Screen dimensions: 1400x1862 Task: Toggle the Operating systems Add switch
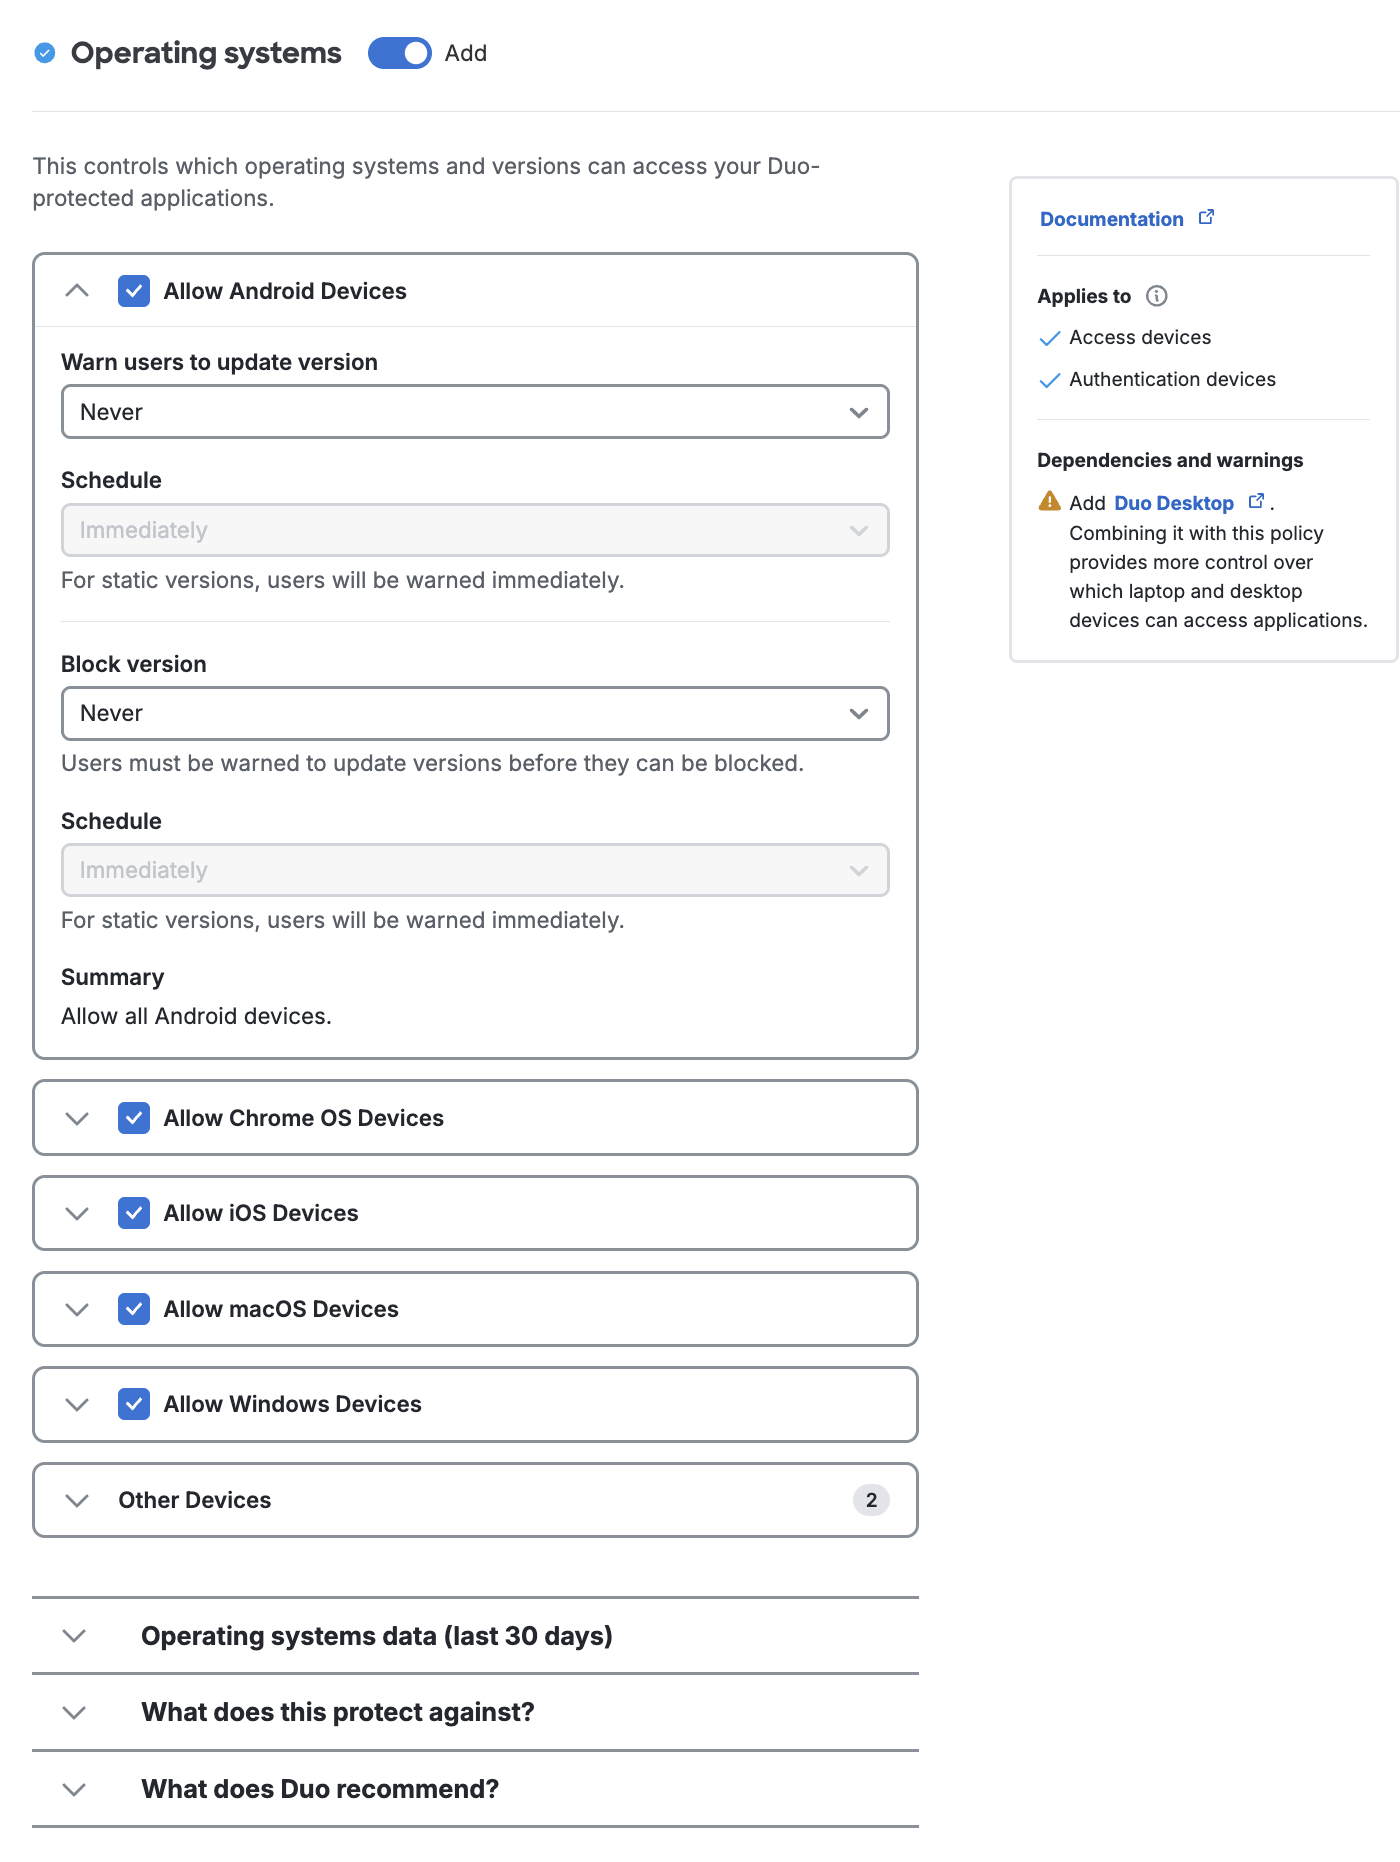(399, 53)
